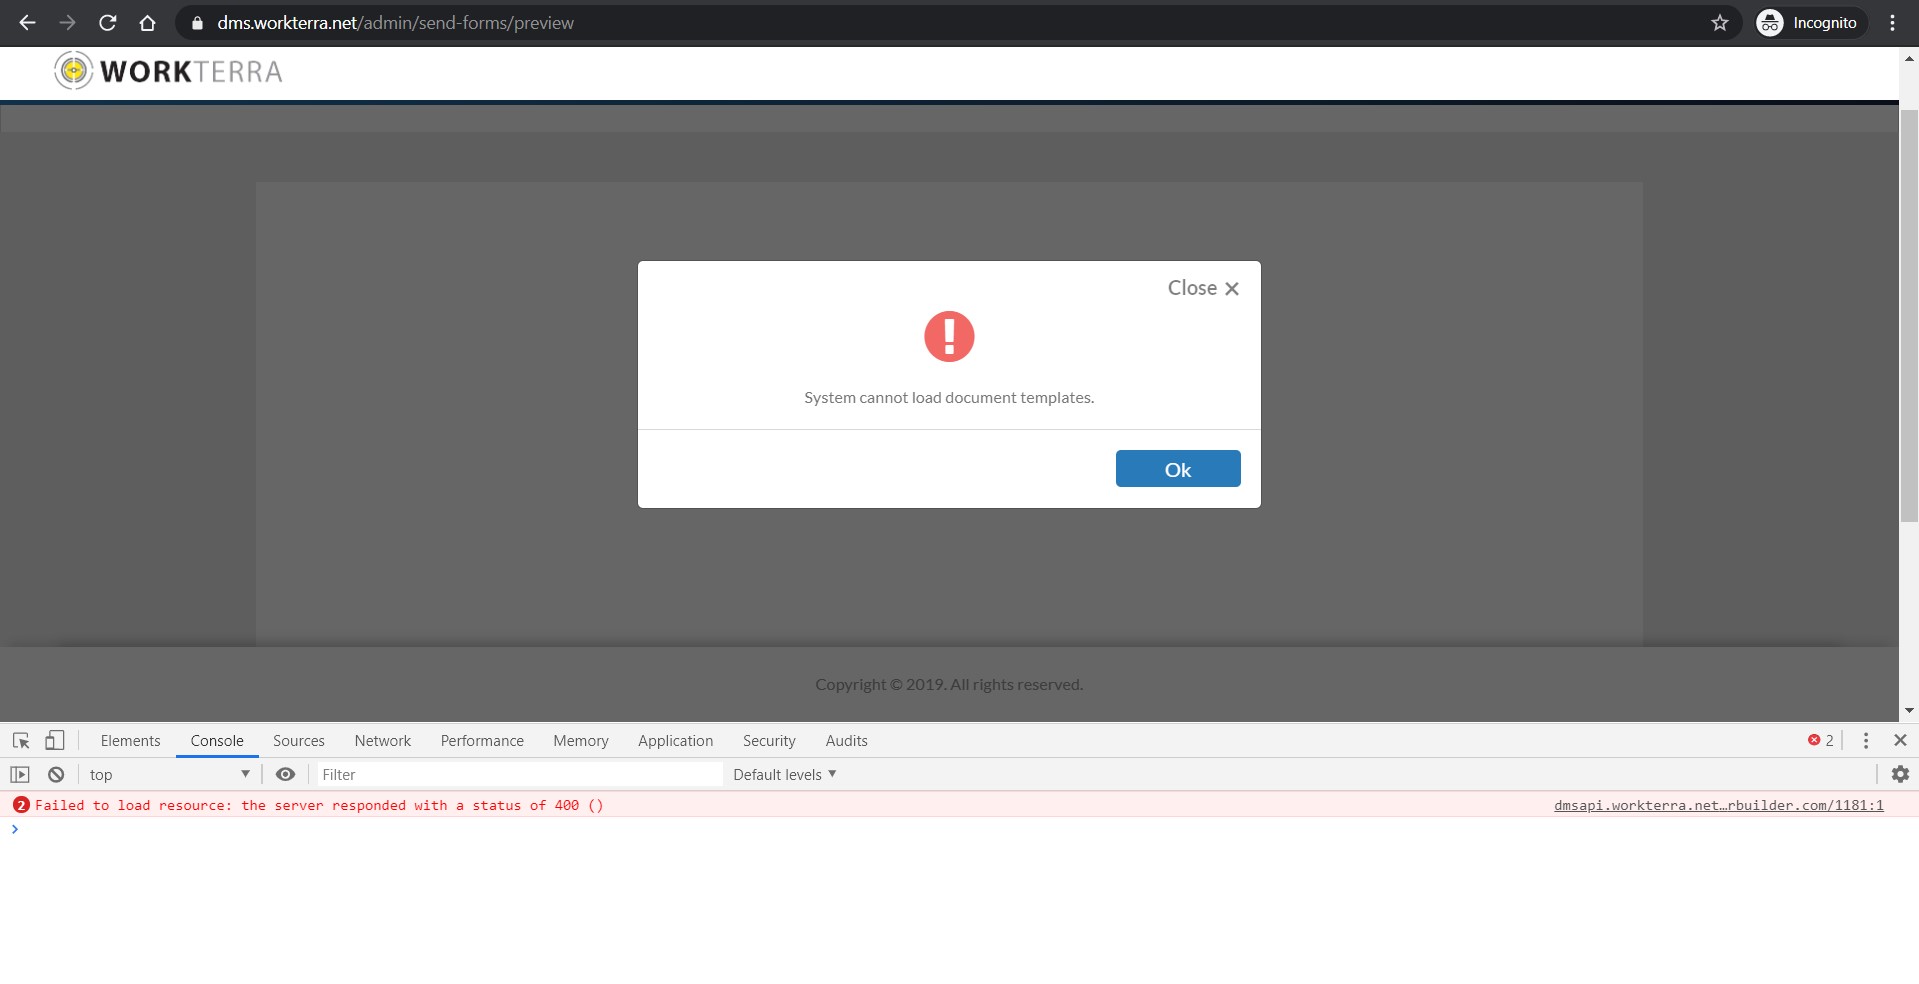Screen dimensions: 1919x984
Task: Click the red error count badge in DevTools
Action: 1820,740
